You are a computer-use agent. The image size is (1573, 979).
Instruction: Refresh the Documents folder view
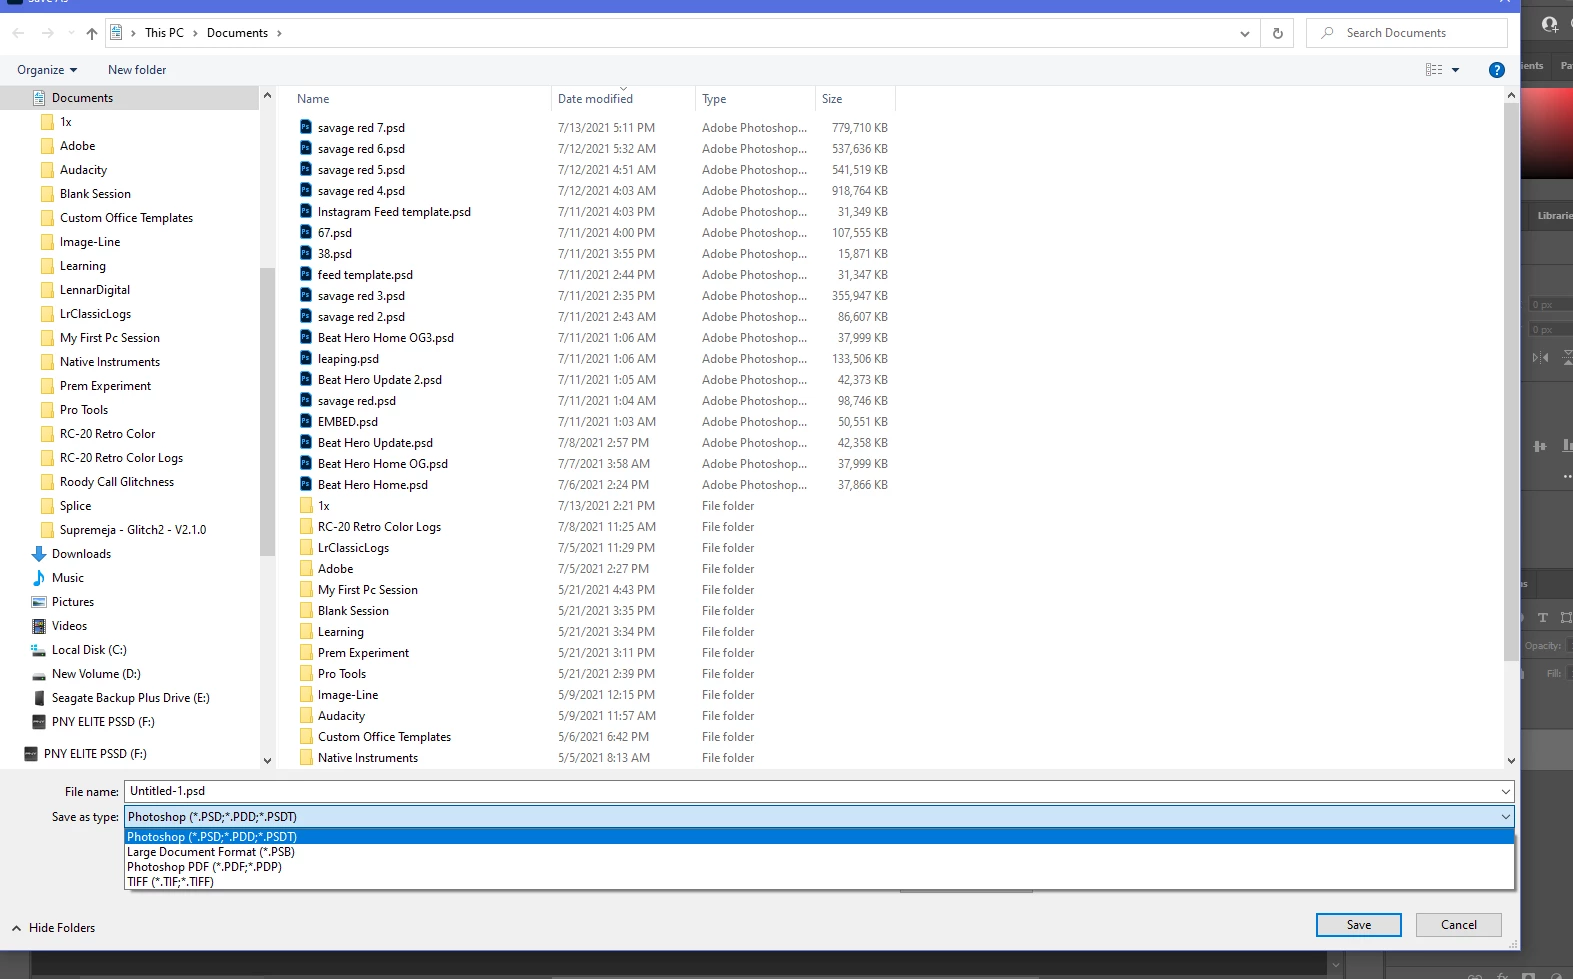[x=1277, y=33]
